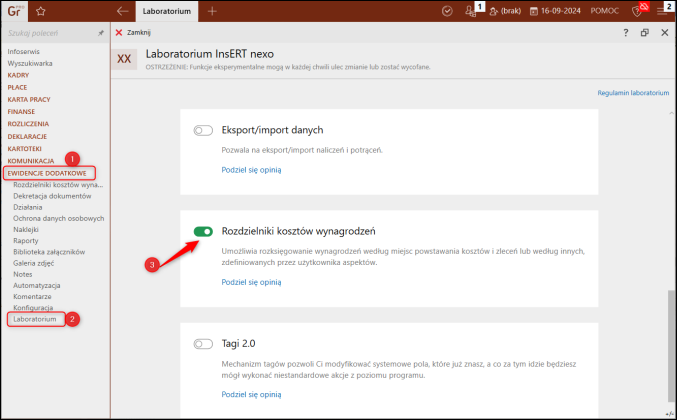Open Notes sidebar item

[x=22, y=275]
